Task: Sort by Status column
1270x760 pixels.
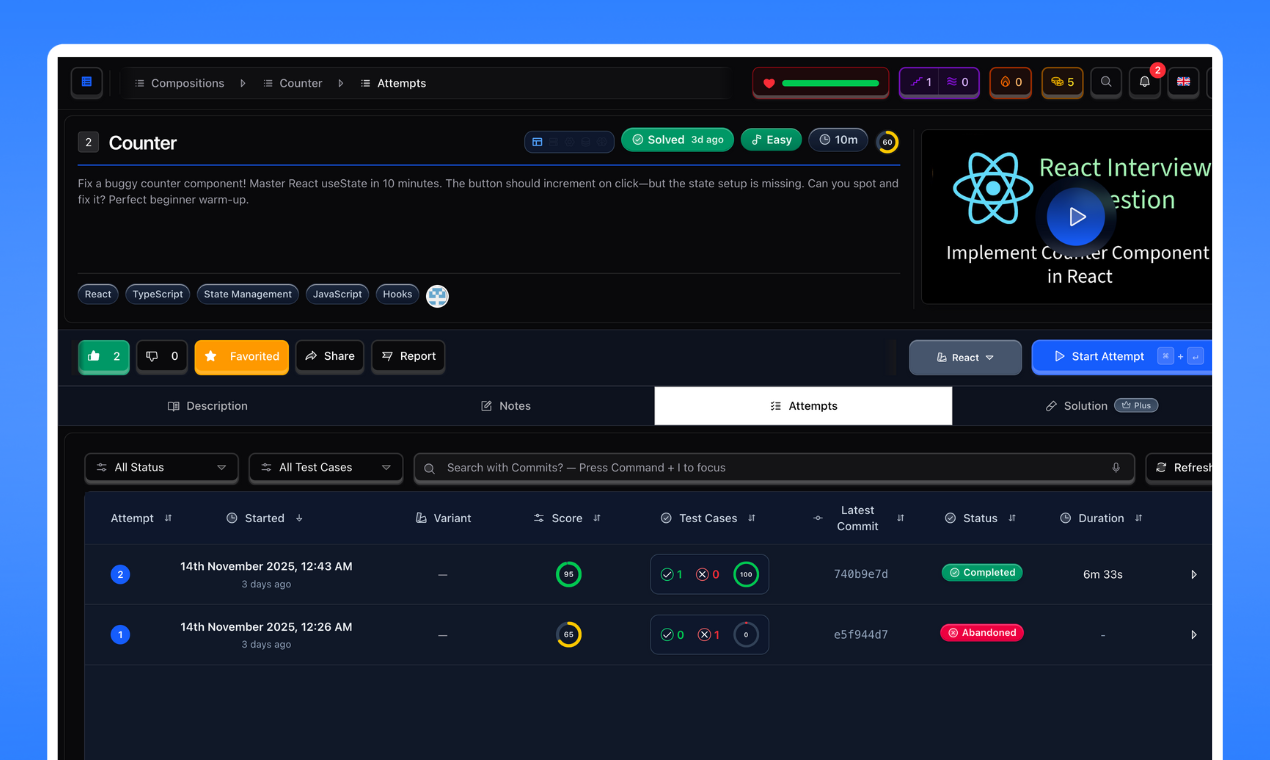Action: [980, 518]
